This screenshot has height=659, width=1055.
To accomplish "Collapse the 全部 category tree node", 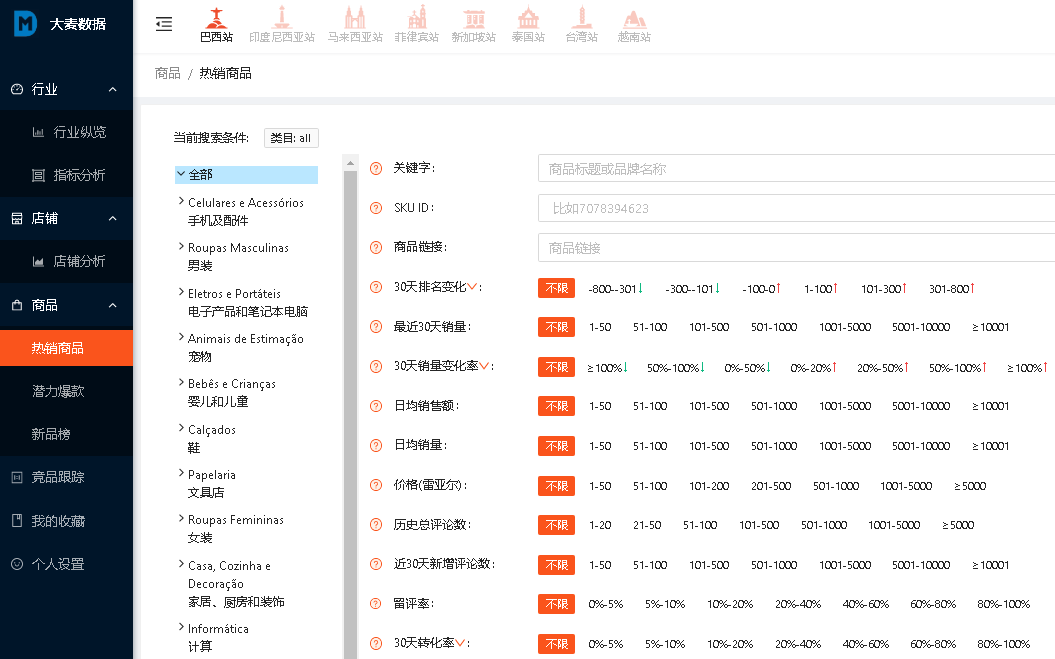I will coord(181,174).
